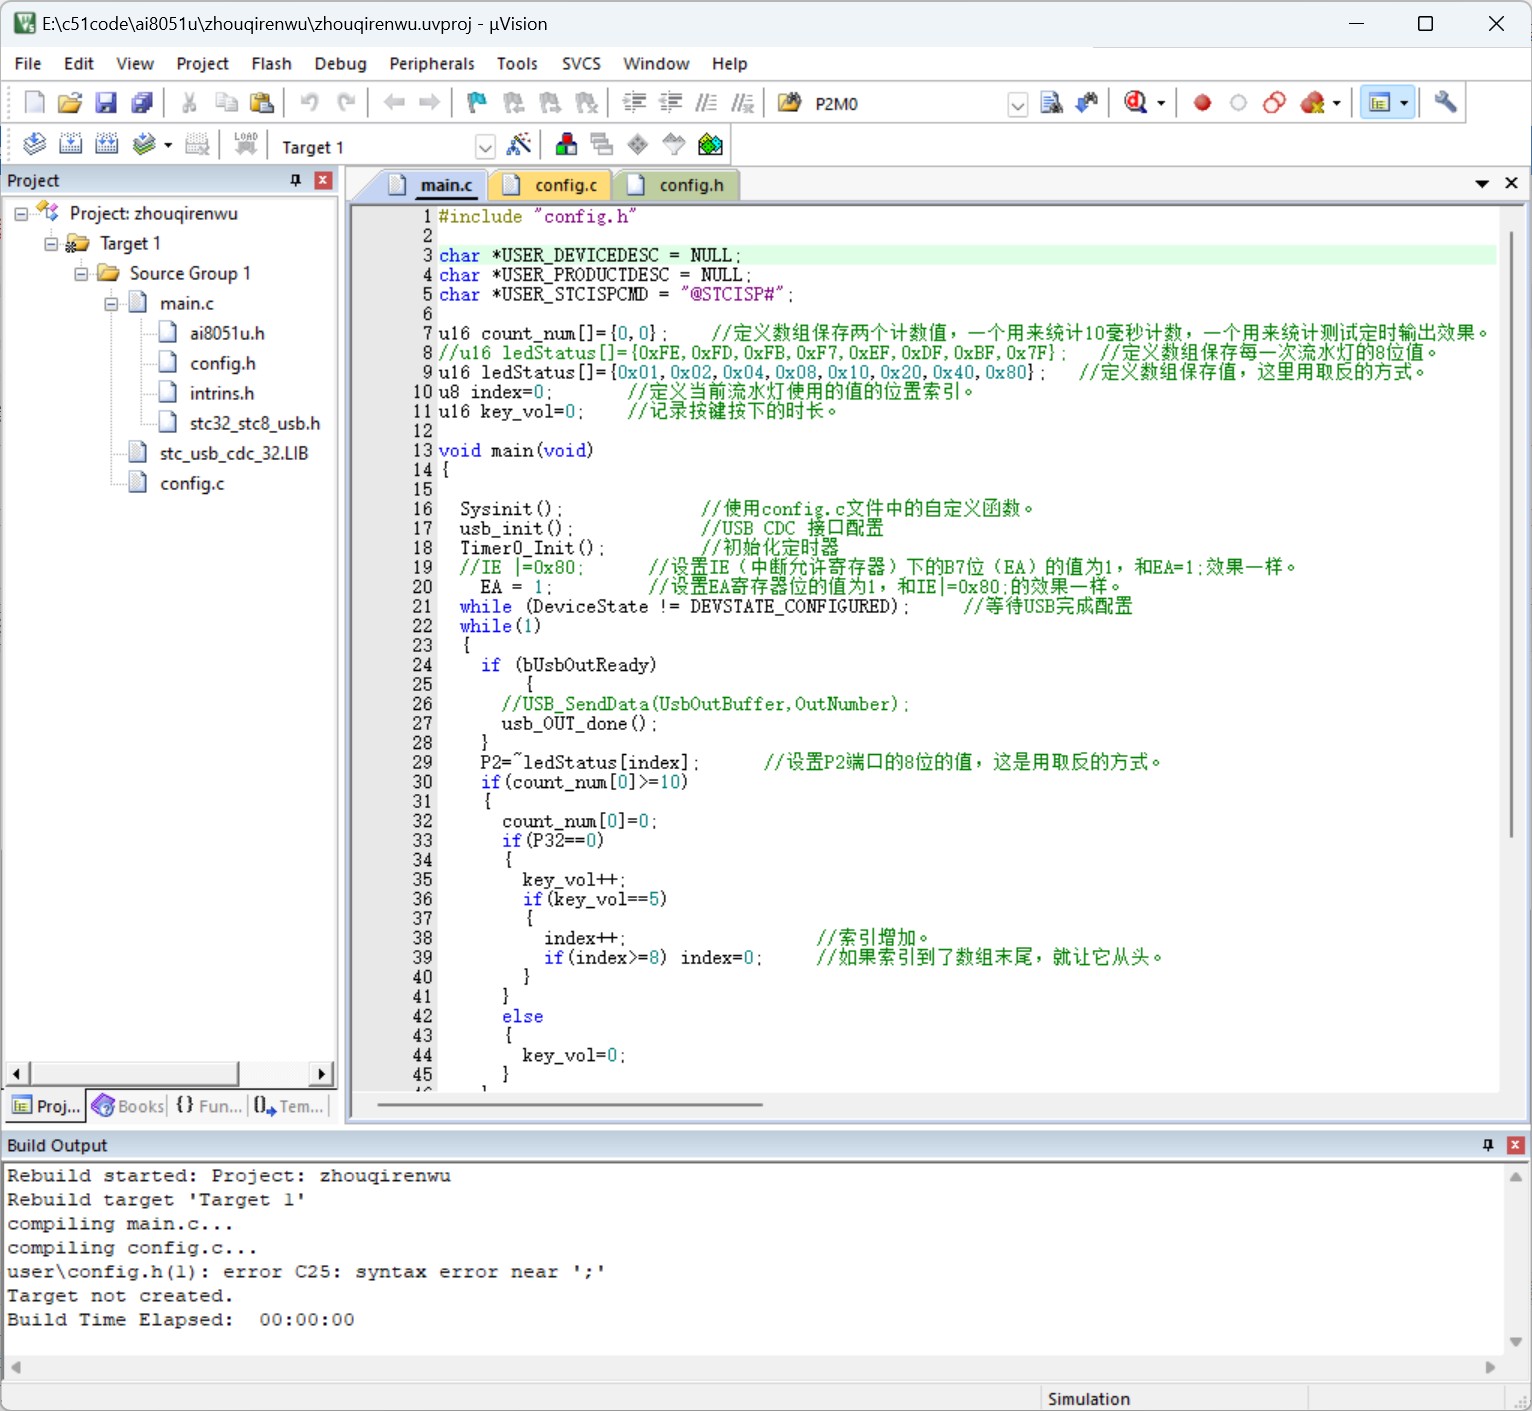The height and width of the screenshot is (1411, 1532).
Task: Click the Save All icon
Action: [142, 102]
